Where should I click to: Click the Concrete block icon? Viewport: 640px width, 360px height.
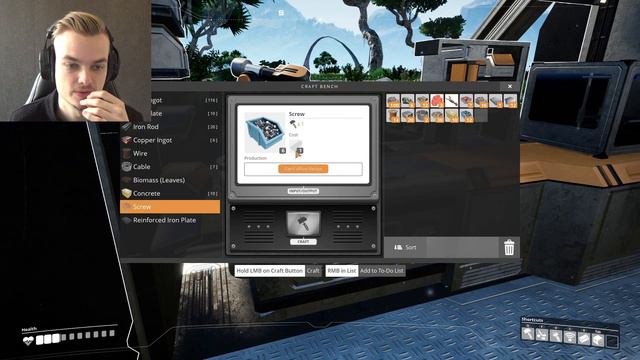[127, 193]
